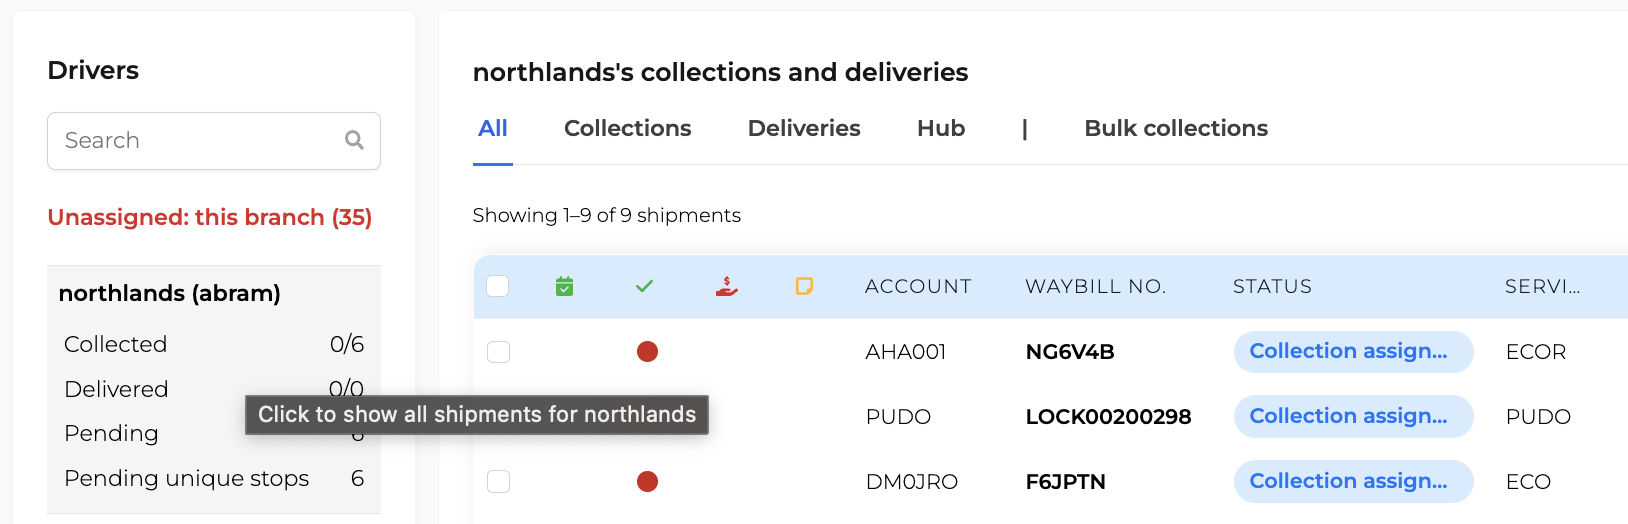Switch to the Collections tab
Screen dimensions: 1628x524
627,128
